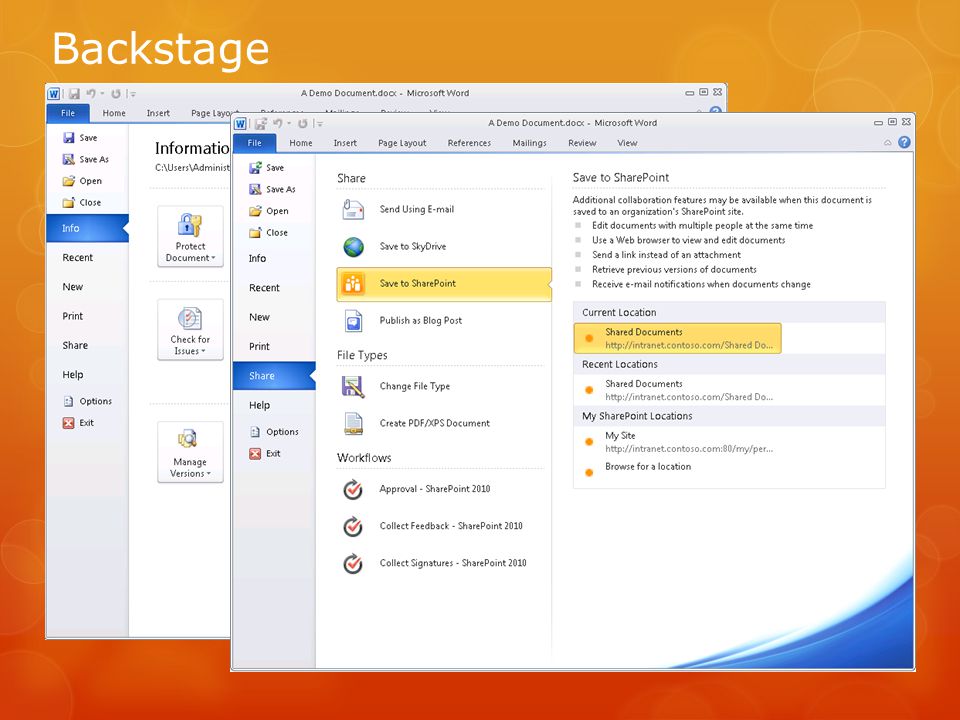Choose Shared Documents under Current Location
Image resolution: width=960 pixels, height=720 pixels.
pos(678,339)
